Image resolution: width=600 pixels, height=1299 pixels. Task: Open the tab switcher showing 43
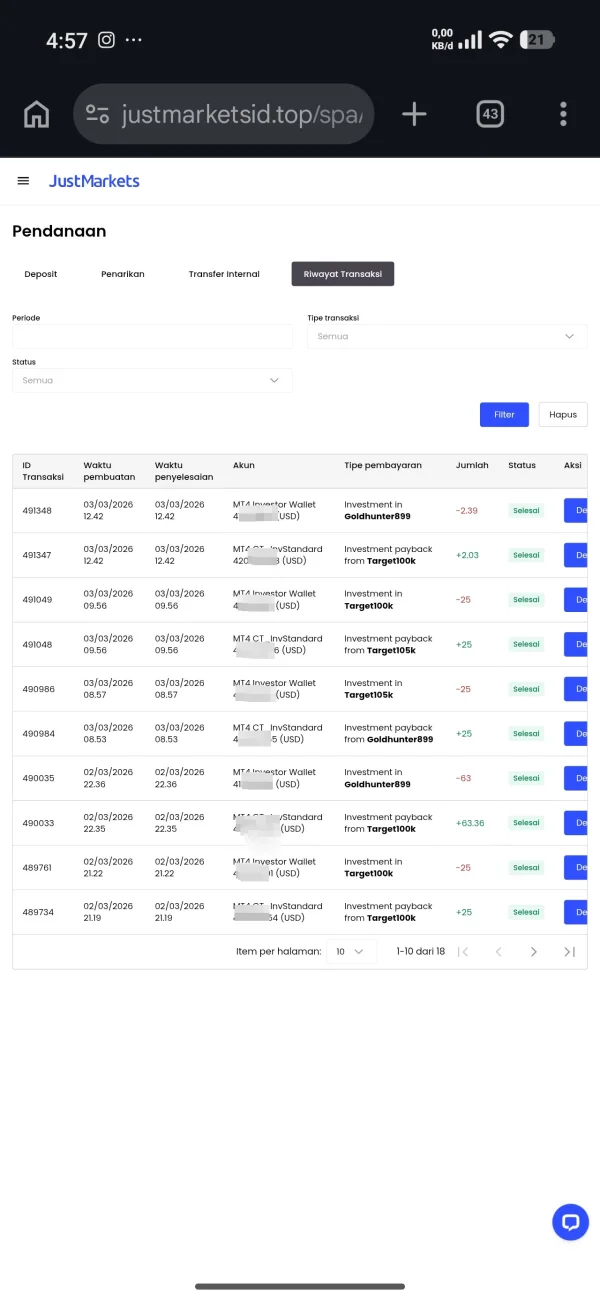[490, 114]
